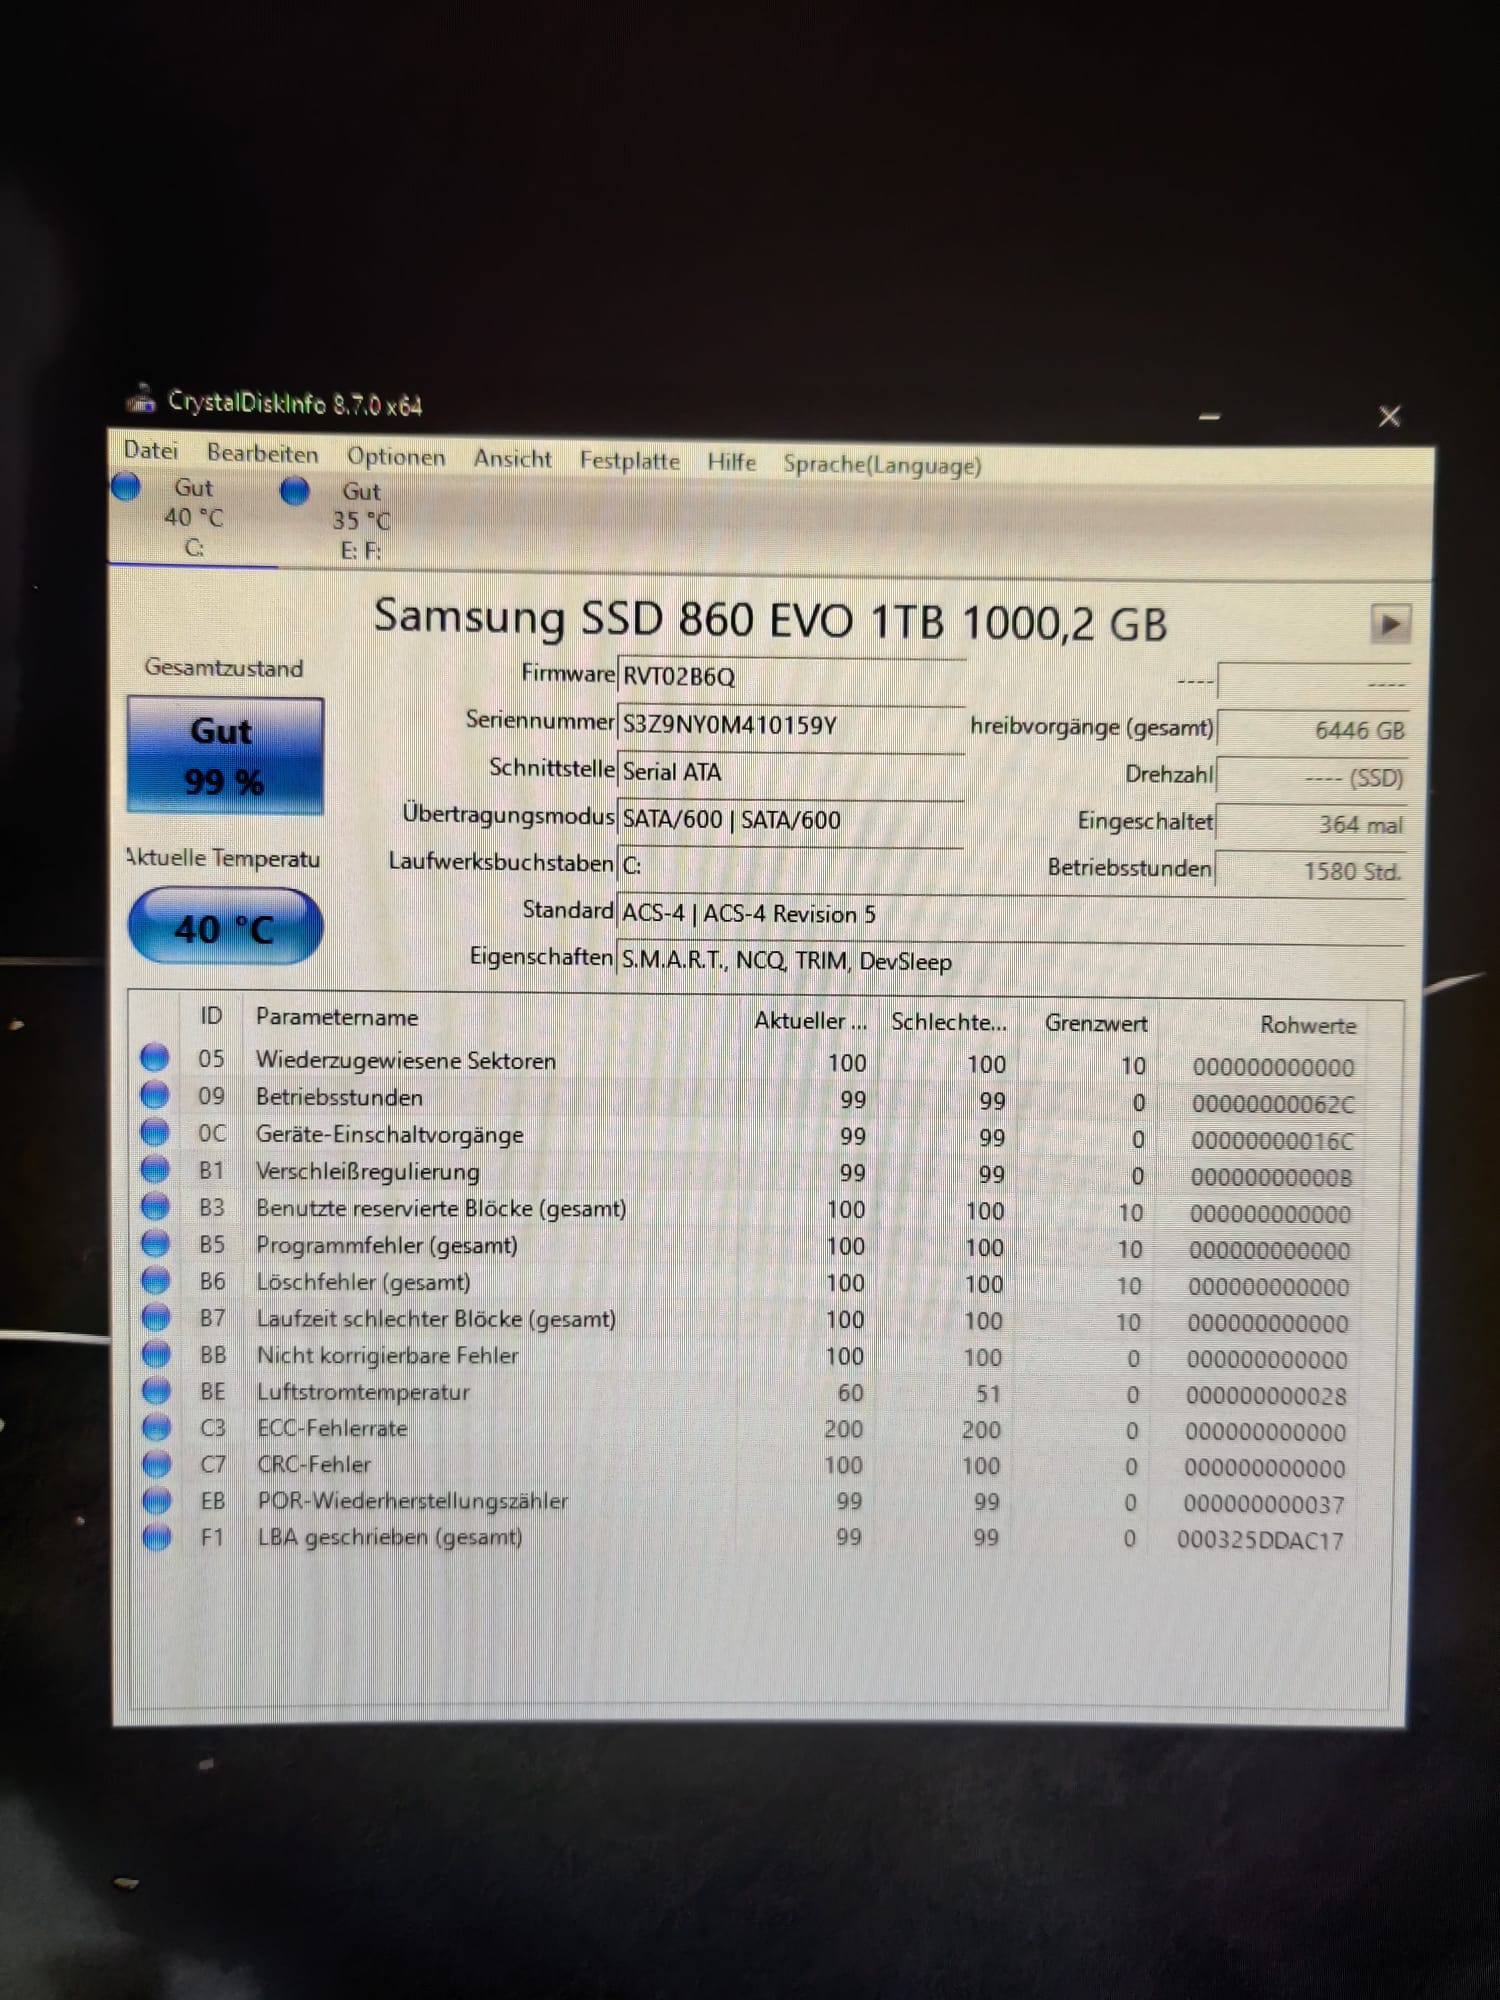Click status dot for row 09 Betriebsstunden
The width and height of the screenshot is (1500, 2000).
coord(154,1094)
